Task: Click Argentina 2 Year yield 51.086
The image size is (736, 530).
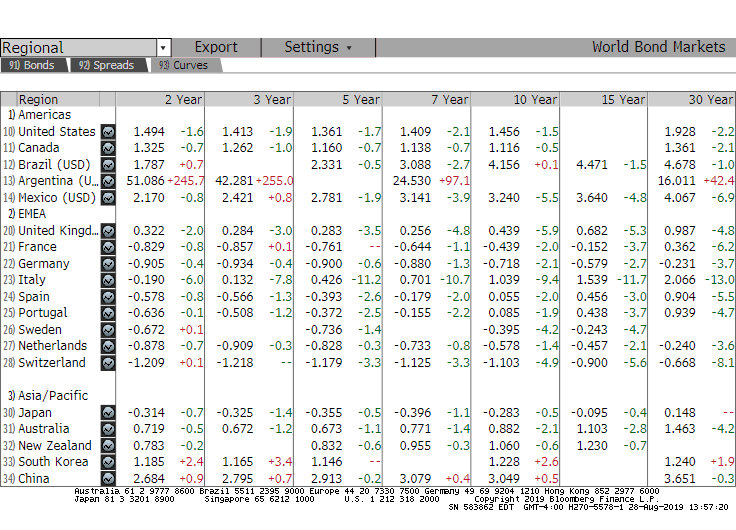Action: (146, 181)
